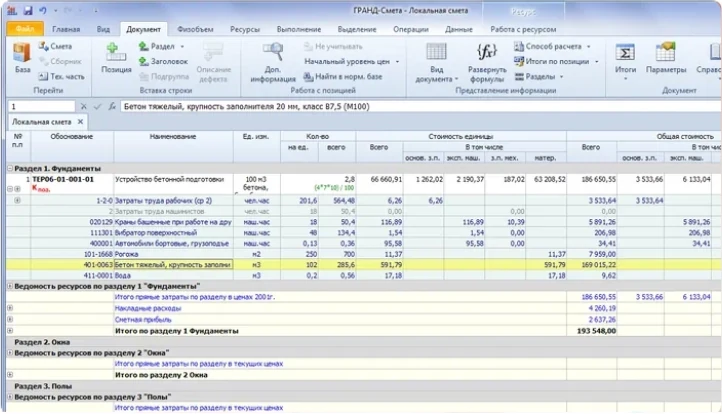Open the Файл menu
Image resolution: width=722 pixels, height=414 pixels.
(25, 29)
